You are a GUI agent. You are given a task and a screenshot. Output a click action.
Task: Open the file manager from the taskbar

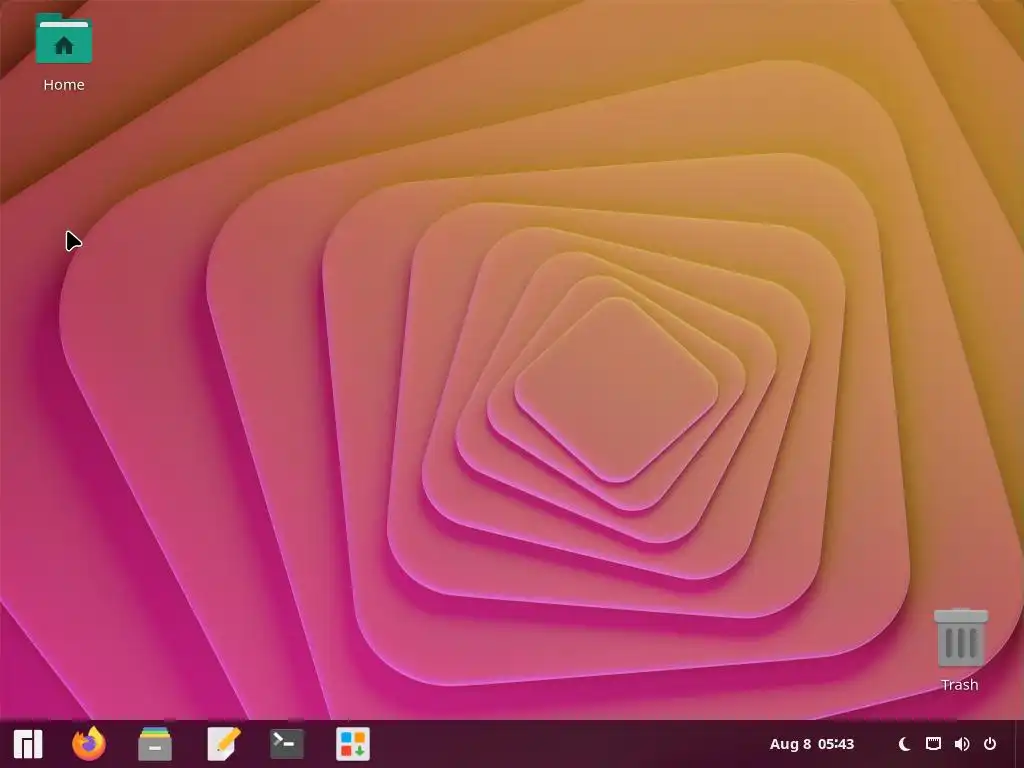pyautogui.click(x=155, y=744)
